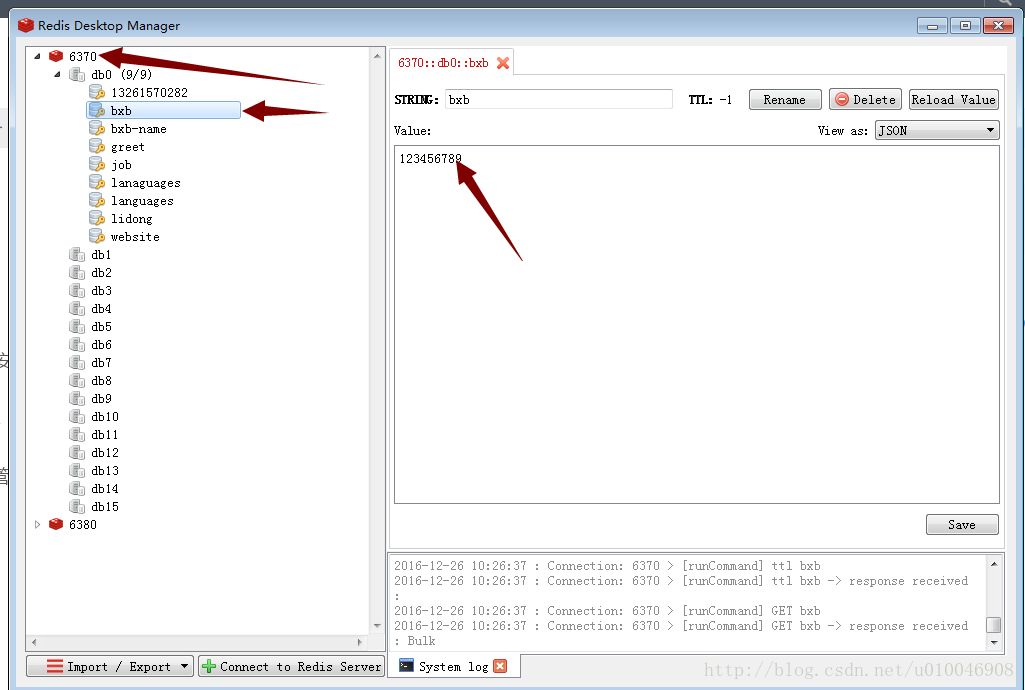This screenshot has height=690, width=1025.
Task: Collapse the 6370 connection tree
Action: pyautogui.click(x=37, y=56)
